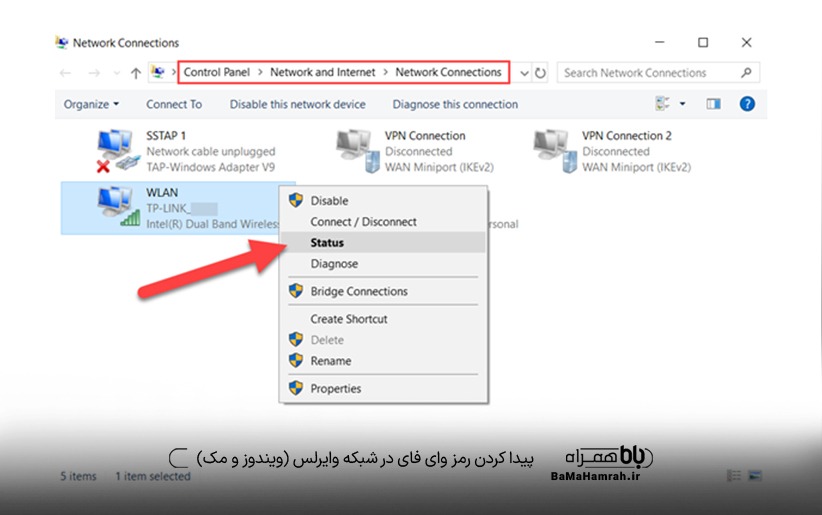Open Help with the question mark icon

pyautogui.click(x=747, y=104)
